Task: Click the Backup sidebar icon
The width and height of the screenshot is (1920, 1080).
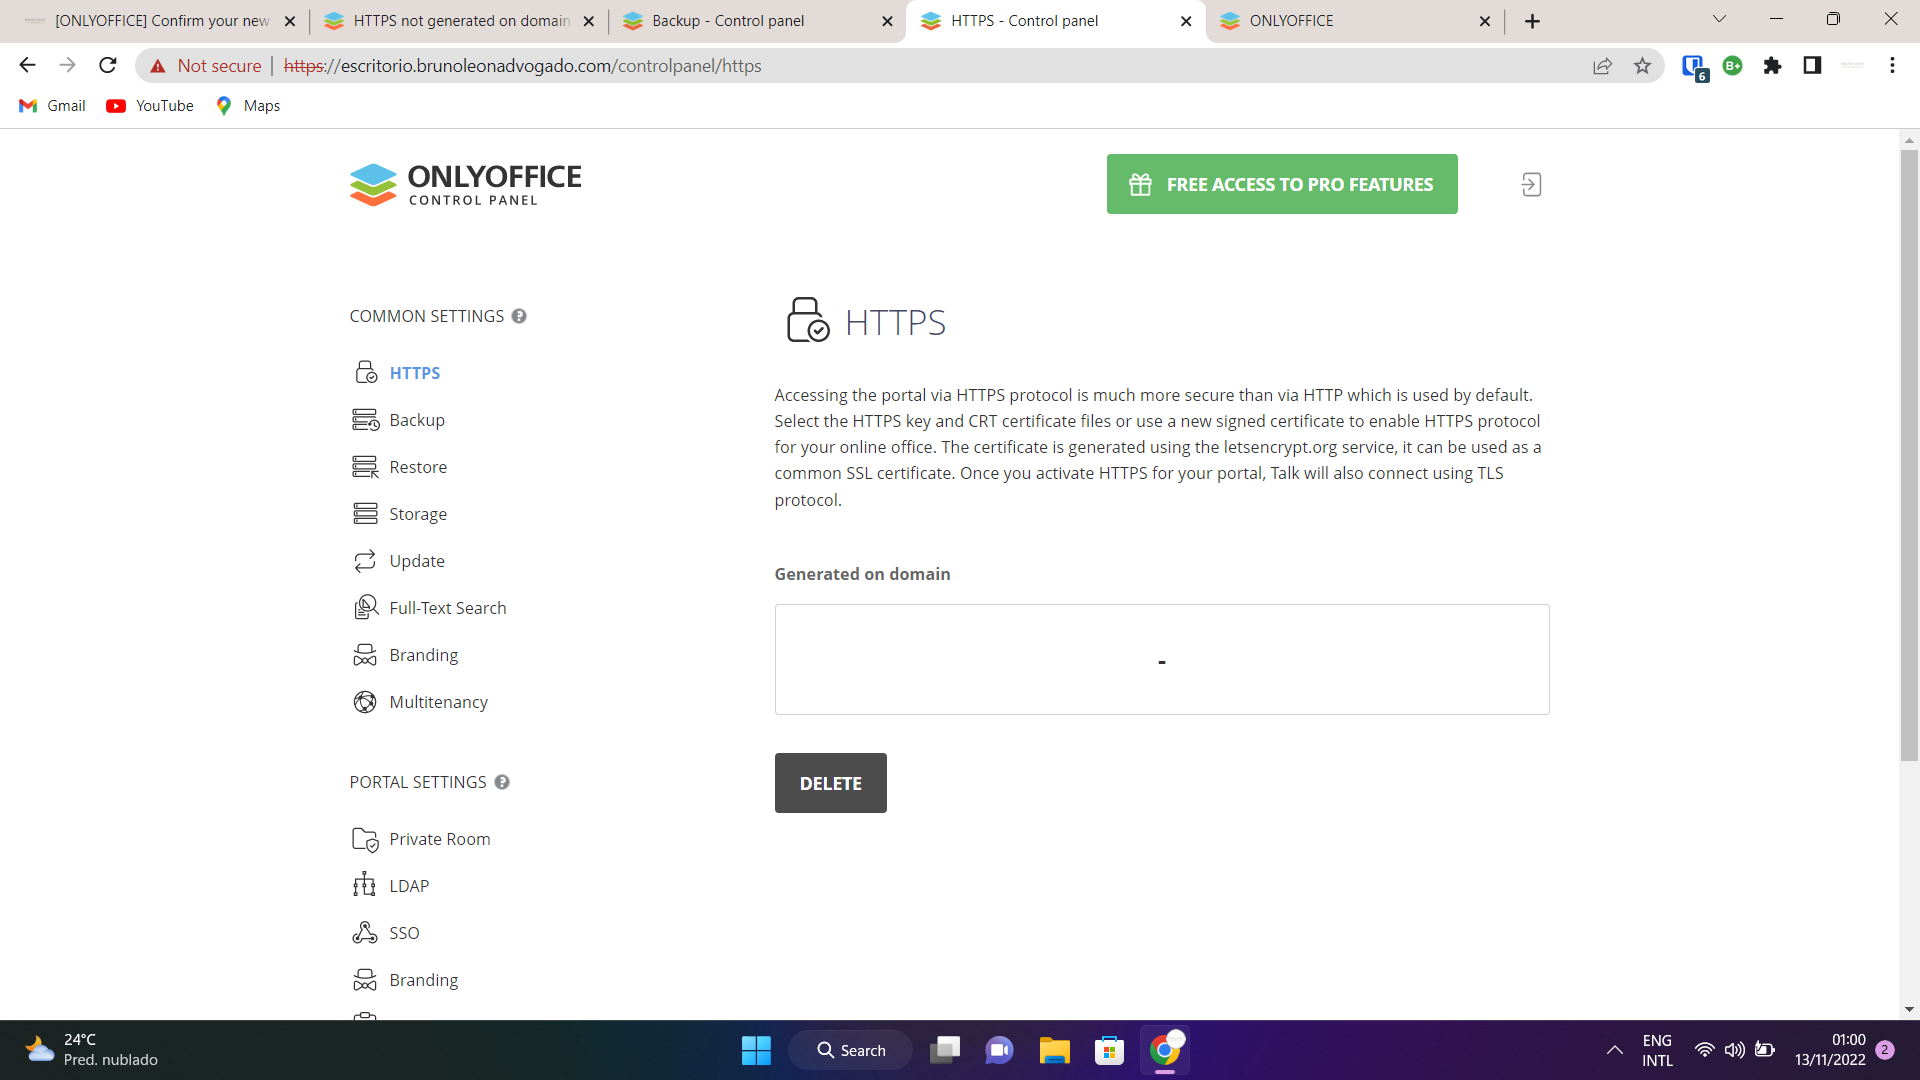Action: [x=366, y=420]
